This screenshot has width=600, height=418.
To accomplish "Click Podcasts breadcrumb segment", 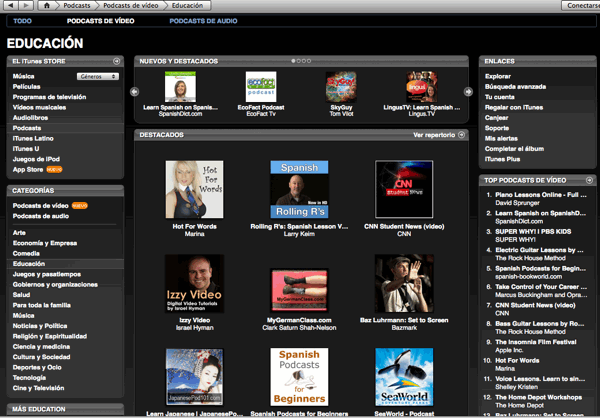I will pos(77,5).
